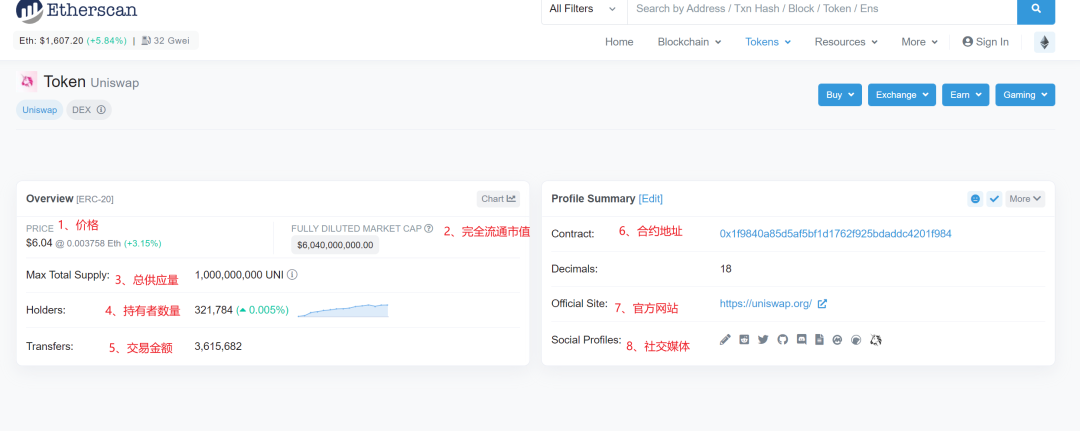Click the DEX tag
Screen dimensions: 1080x431
pos(89,109)
